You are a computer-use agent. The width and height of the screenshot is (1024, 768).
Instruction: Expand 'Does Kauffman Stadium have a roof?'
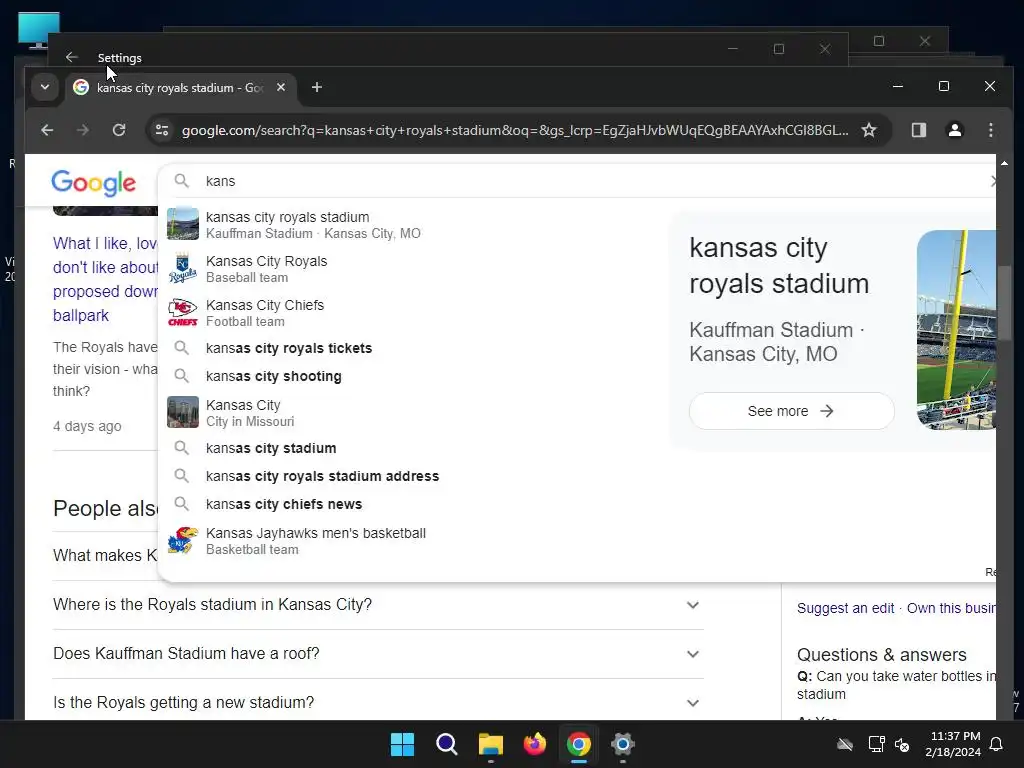click(x=378, y=654)
